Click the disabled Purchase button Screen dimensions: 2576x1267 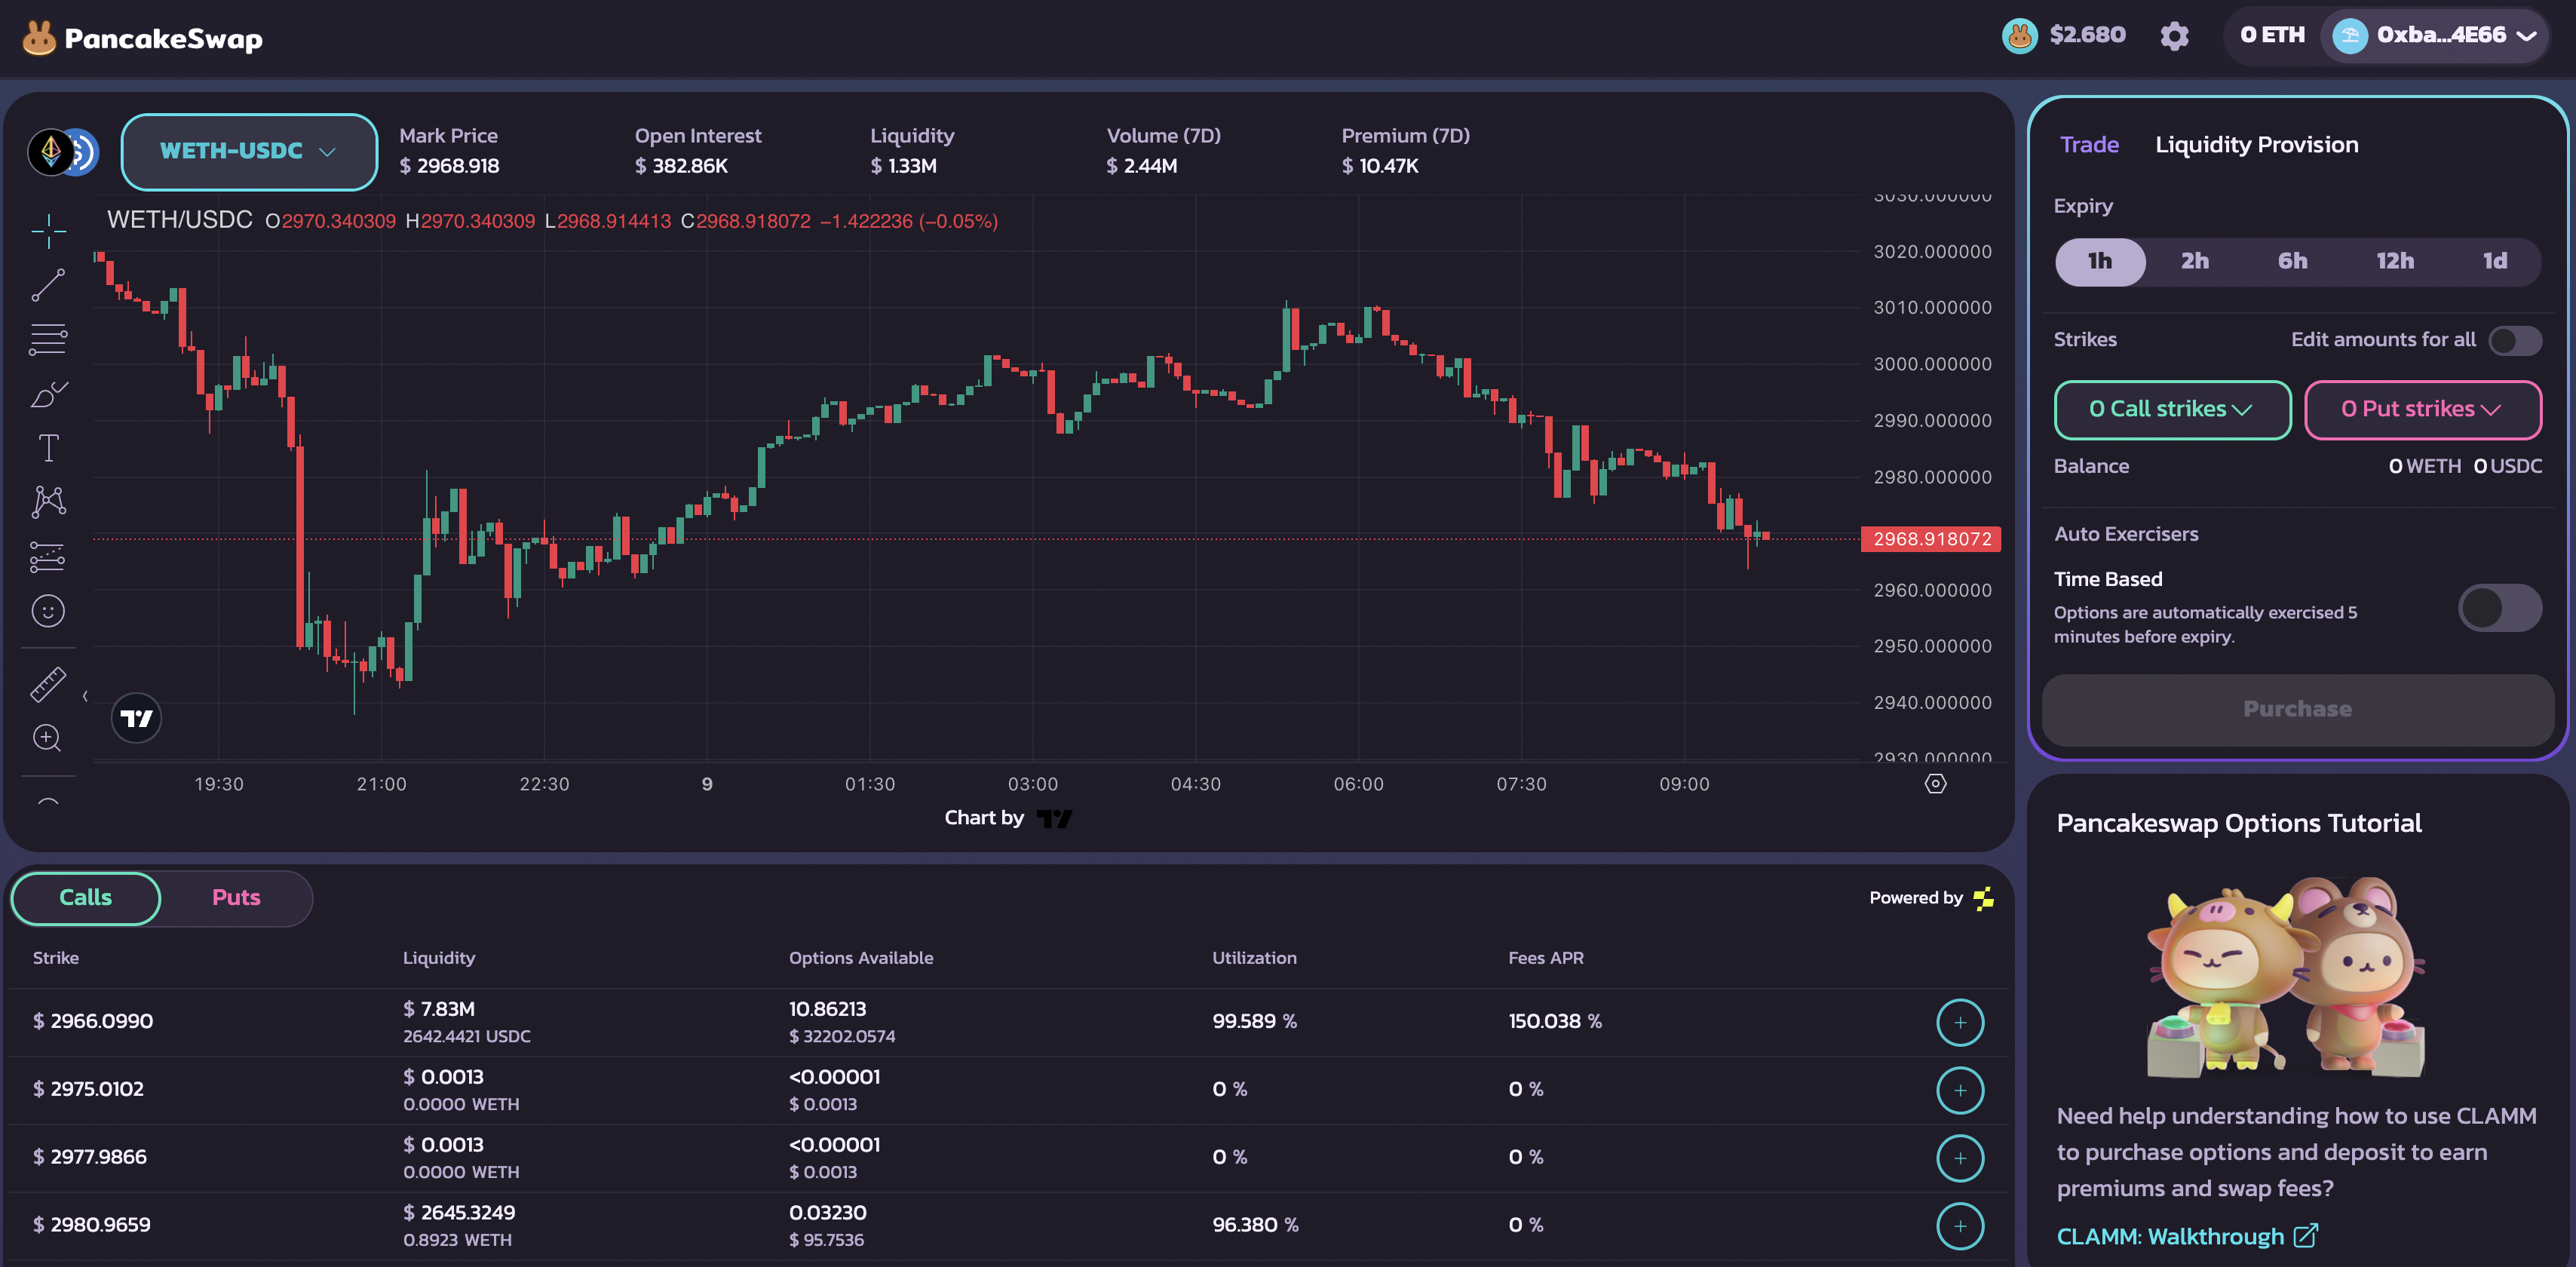click(2296, 709)
